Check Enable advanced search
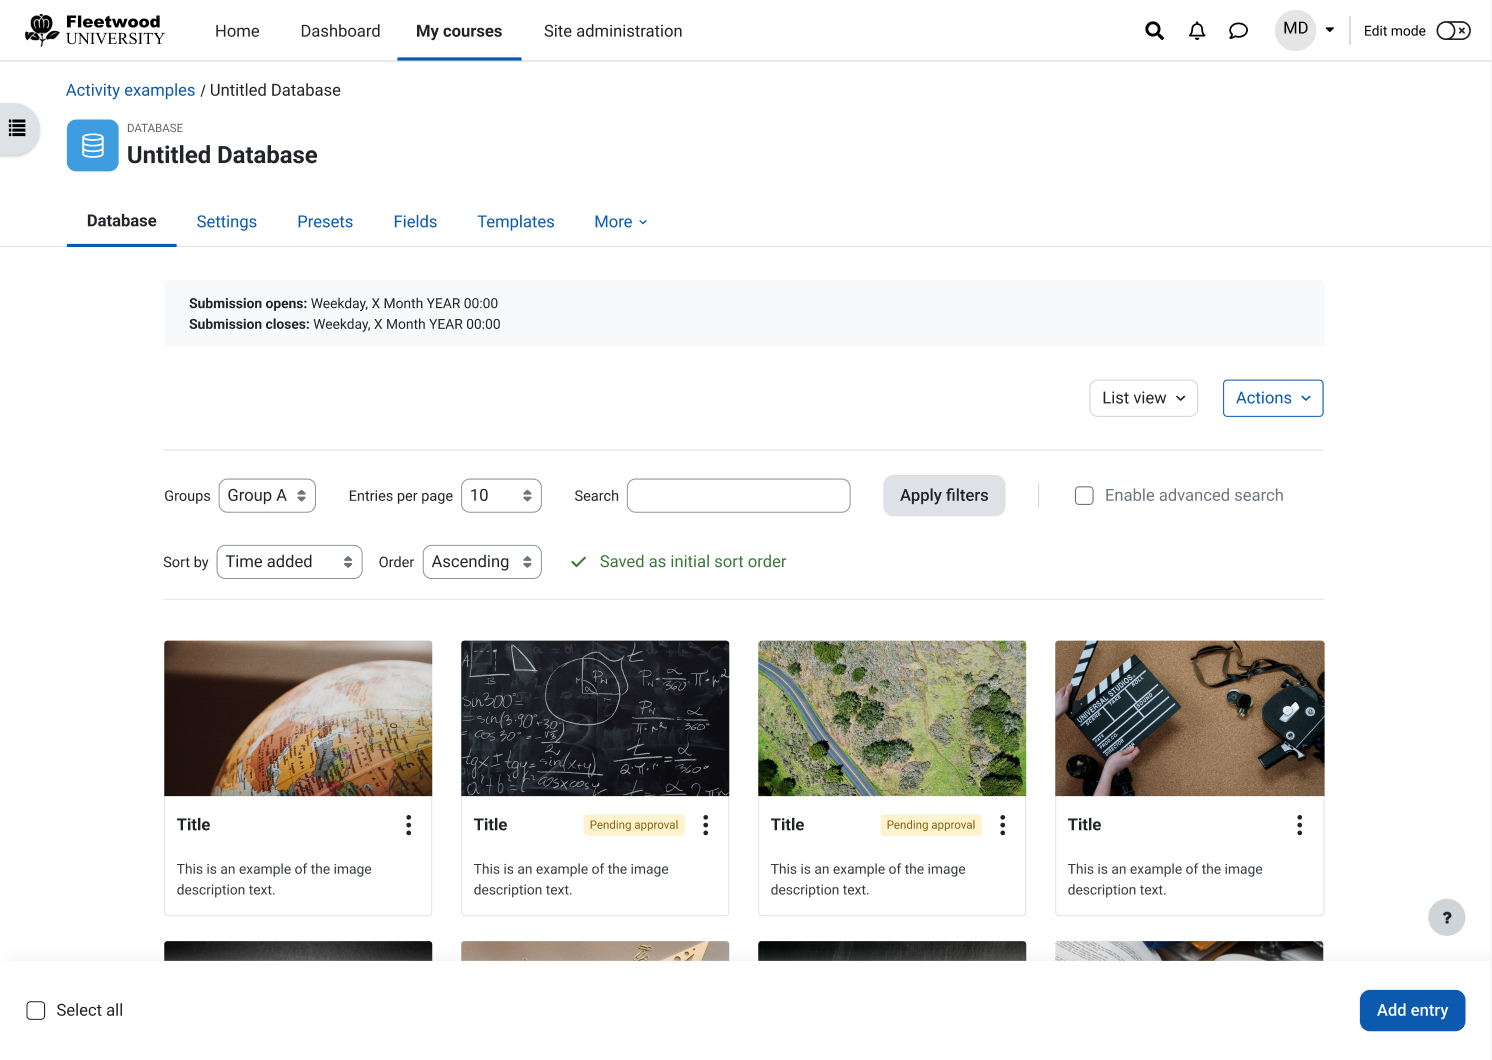 1084,496
